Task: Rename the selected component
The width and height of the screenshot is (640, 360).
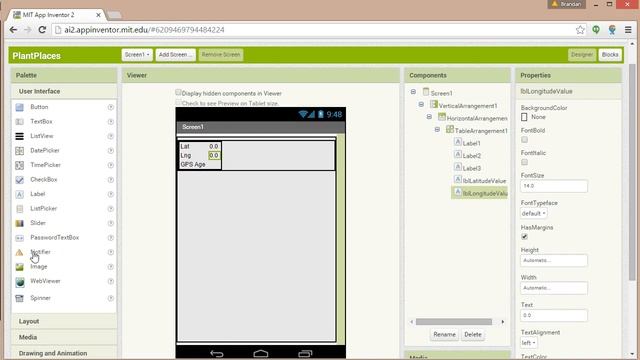Action: click(x=444, y=335)
